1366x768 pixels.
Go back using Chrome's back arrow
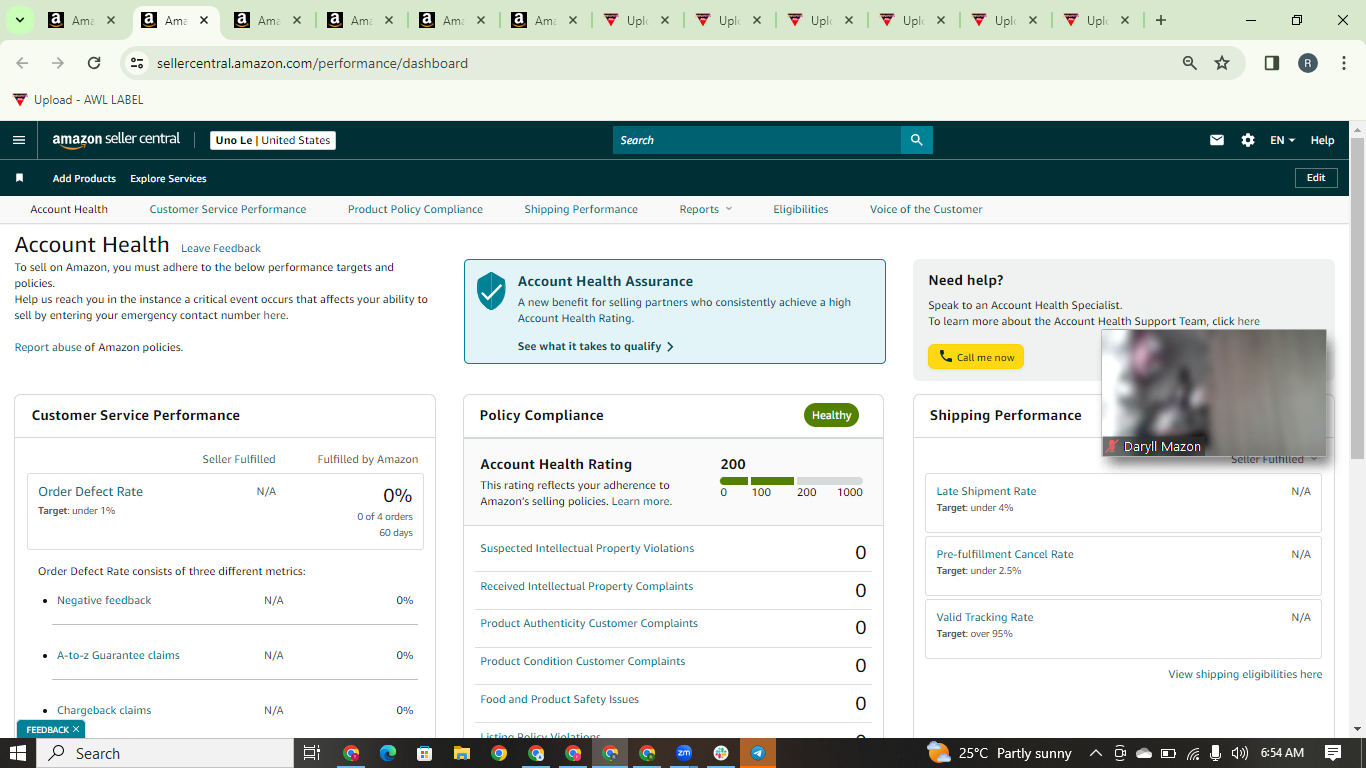click(x=22, y=63)
